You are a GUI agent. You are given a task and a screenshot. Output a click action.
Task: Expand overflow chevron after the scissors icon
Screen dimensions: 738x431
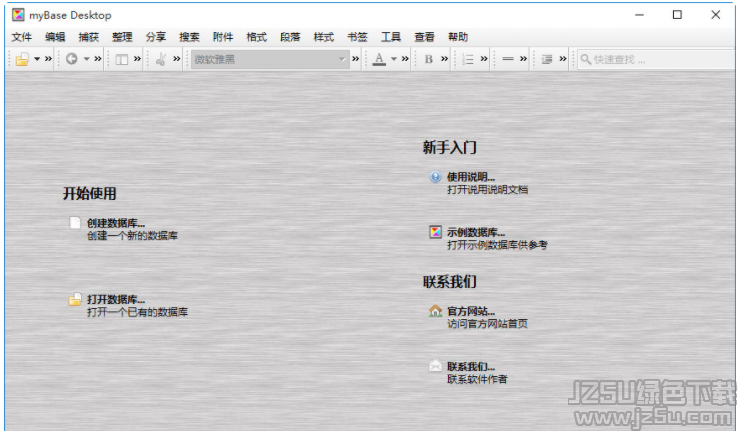(177, 59)
